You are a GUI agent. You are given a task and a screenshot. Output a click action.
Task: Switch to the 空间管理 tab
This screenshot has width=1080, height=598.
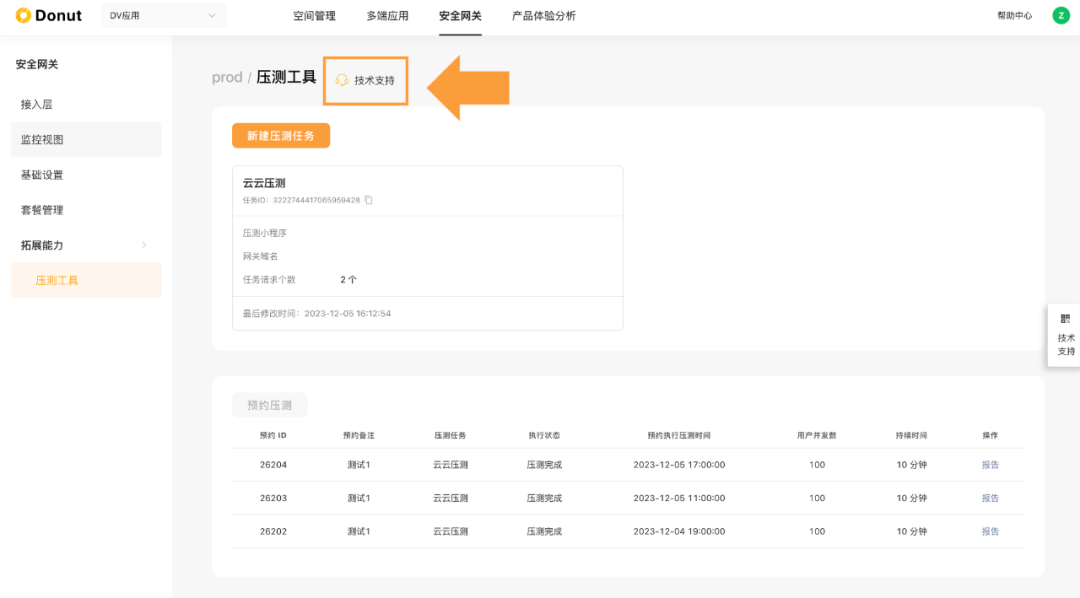(x=314, y=16)
